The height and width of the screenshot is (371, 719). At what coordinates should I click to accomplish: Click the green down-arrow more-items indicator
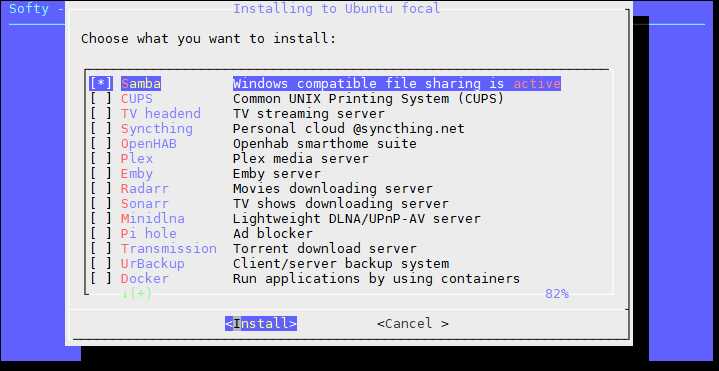tap(137, 293)
